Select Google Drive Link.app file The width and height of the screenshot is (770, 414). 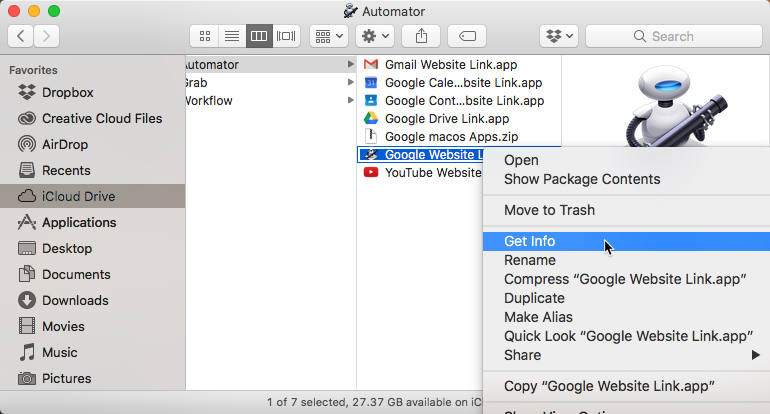pos(446,118)
